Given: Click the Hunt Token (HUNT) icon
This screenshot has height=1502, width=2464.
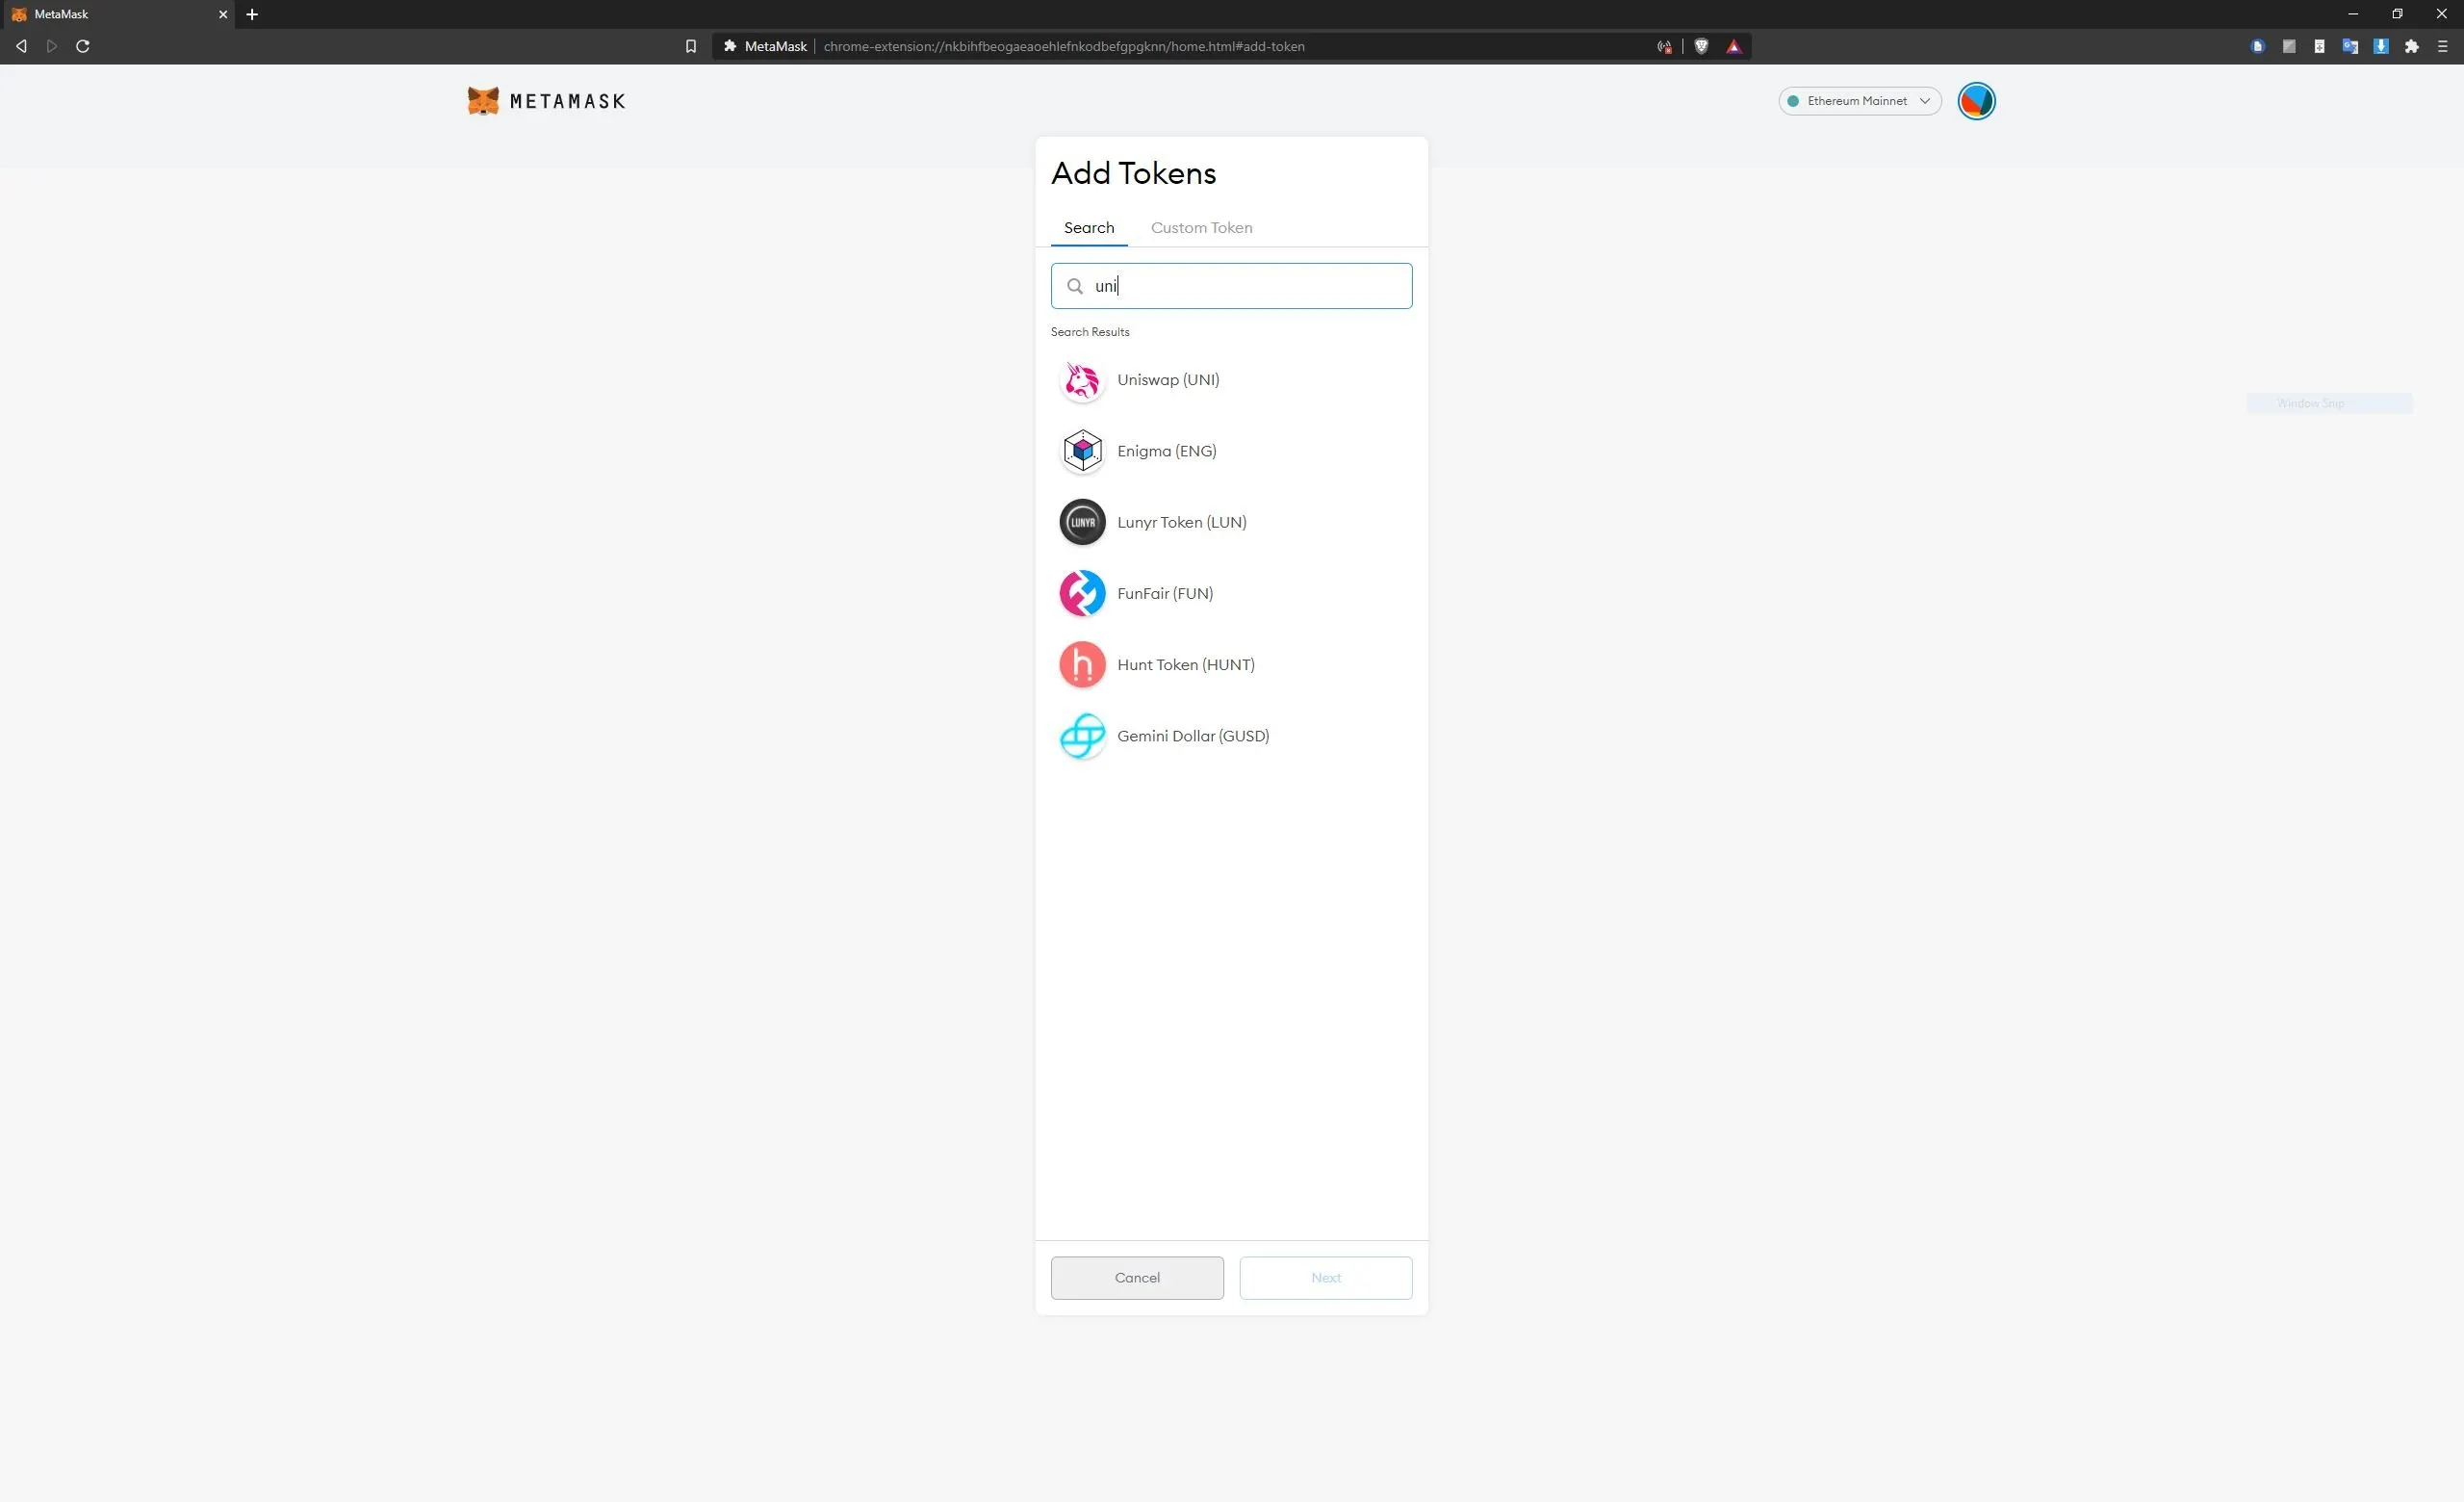Looking at the screenshot, I should [x=1081, y=663].
